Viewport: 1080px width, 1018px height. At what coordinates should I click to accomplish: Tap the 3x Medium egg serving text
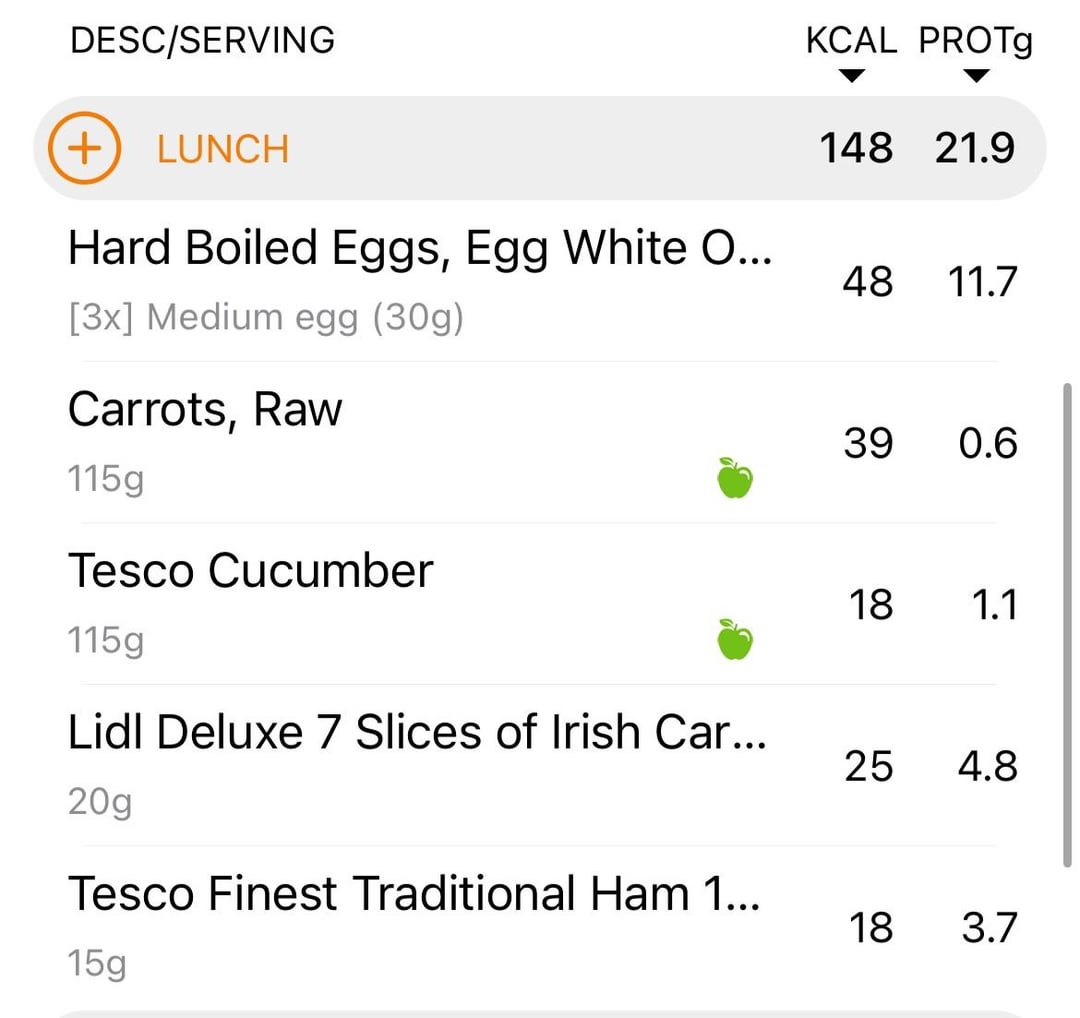coord(266,318)
